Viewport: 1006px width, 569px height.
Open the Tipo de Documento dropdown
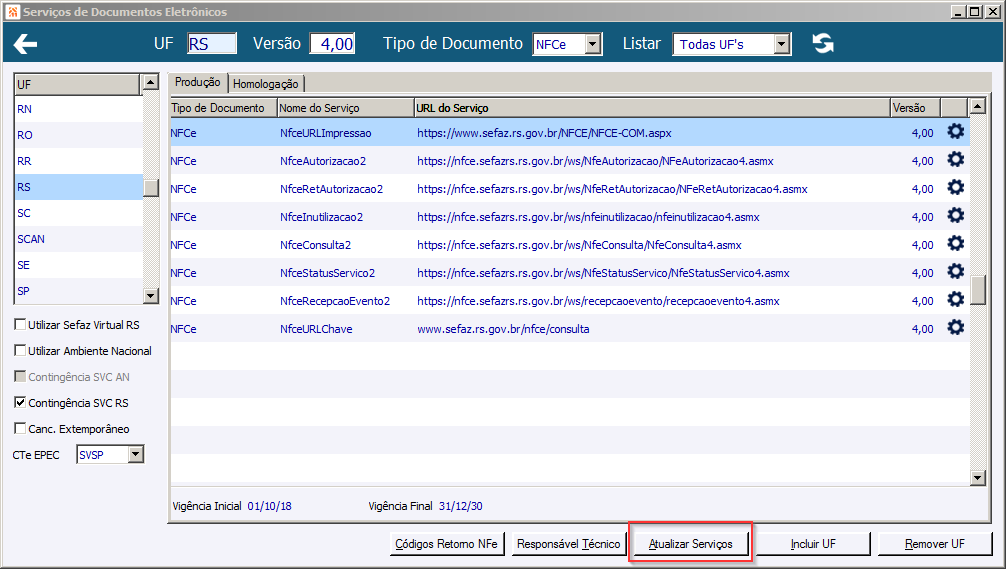pos(593,44)
